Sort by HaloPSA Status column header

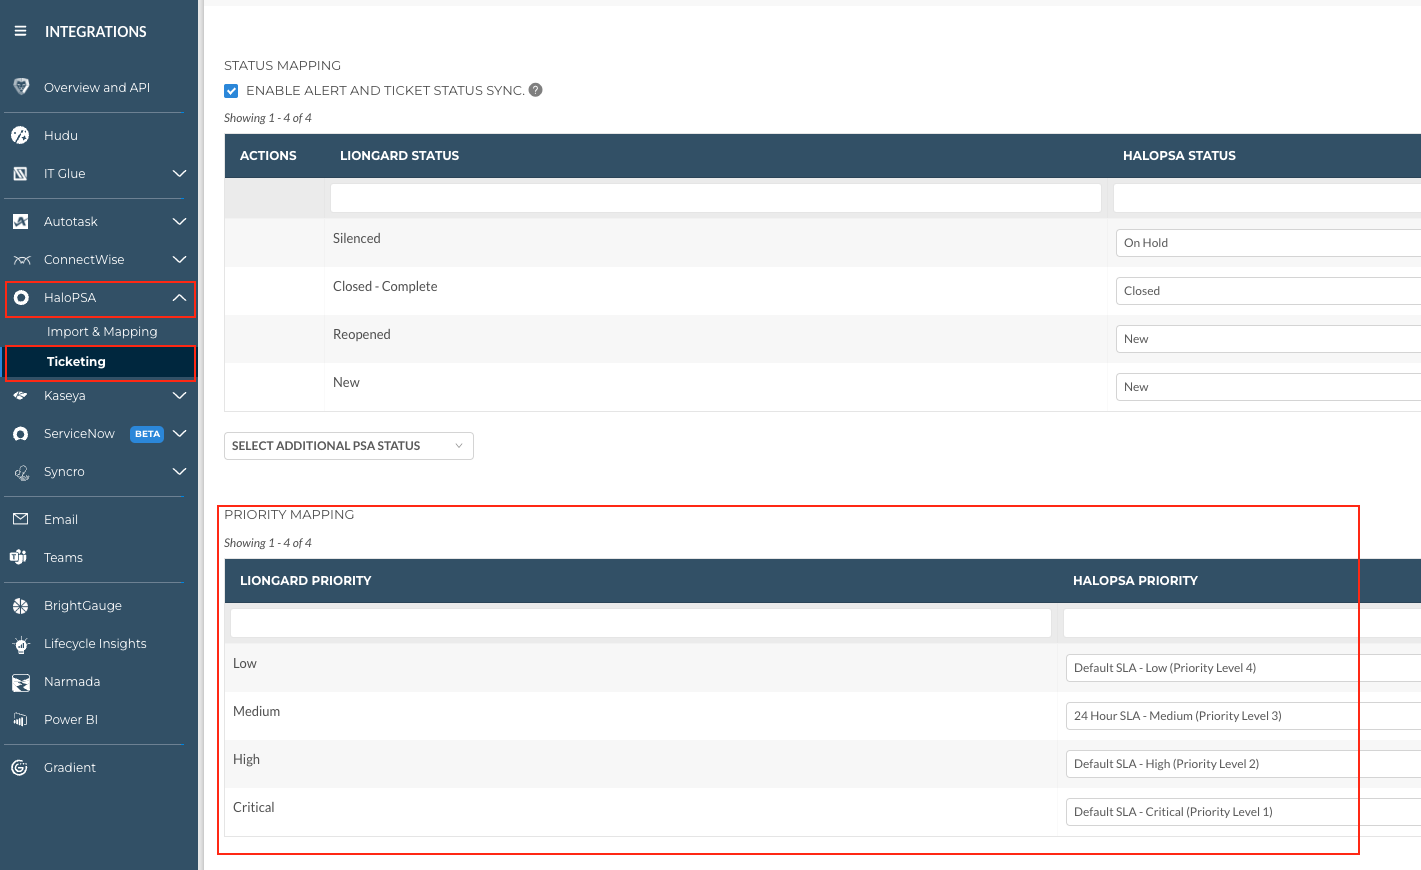[x=1179, y=156]
